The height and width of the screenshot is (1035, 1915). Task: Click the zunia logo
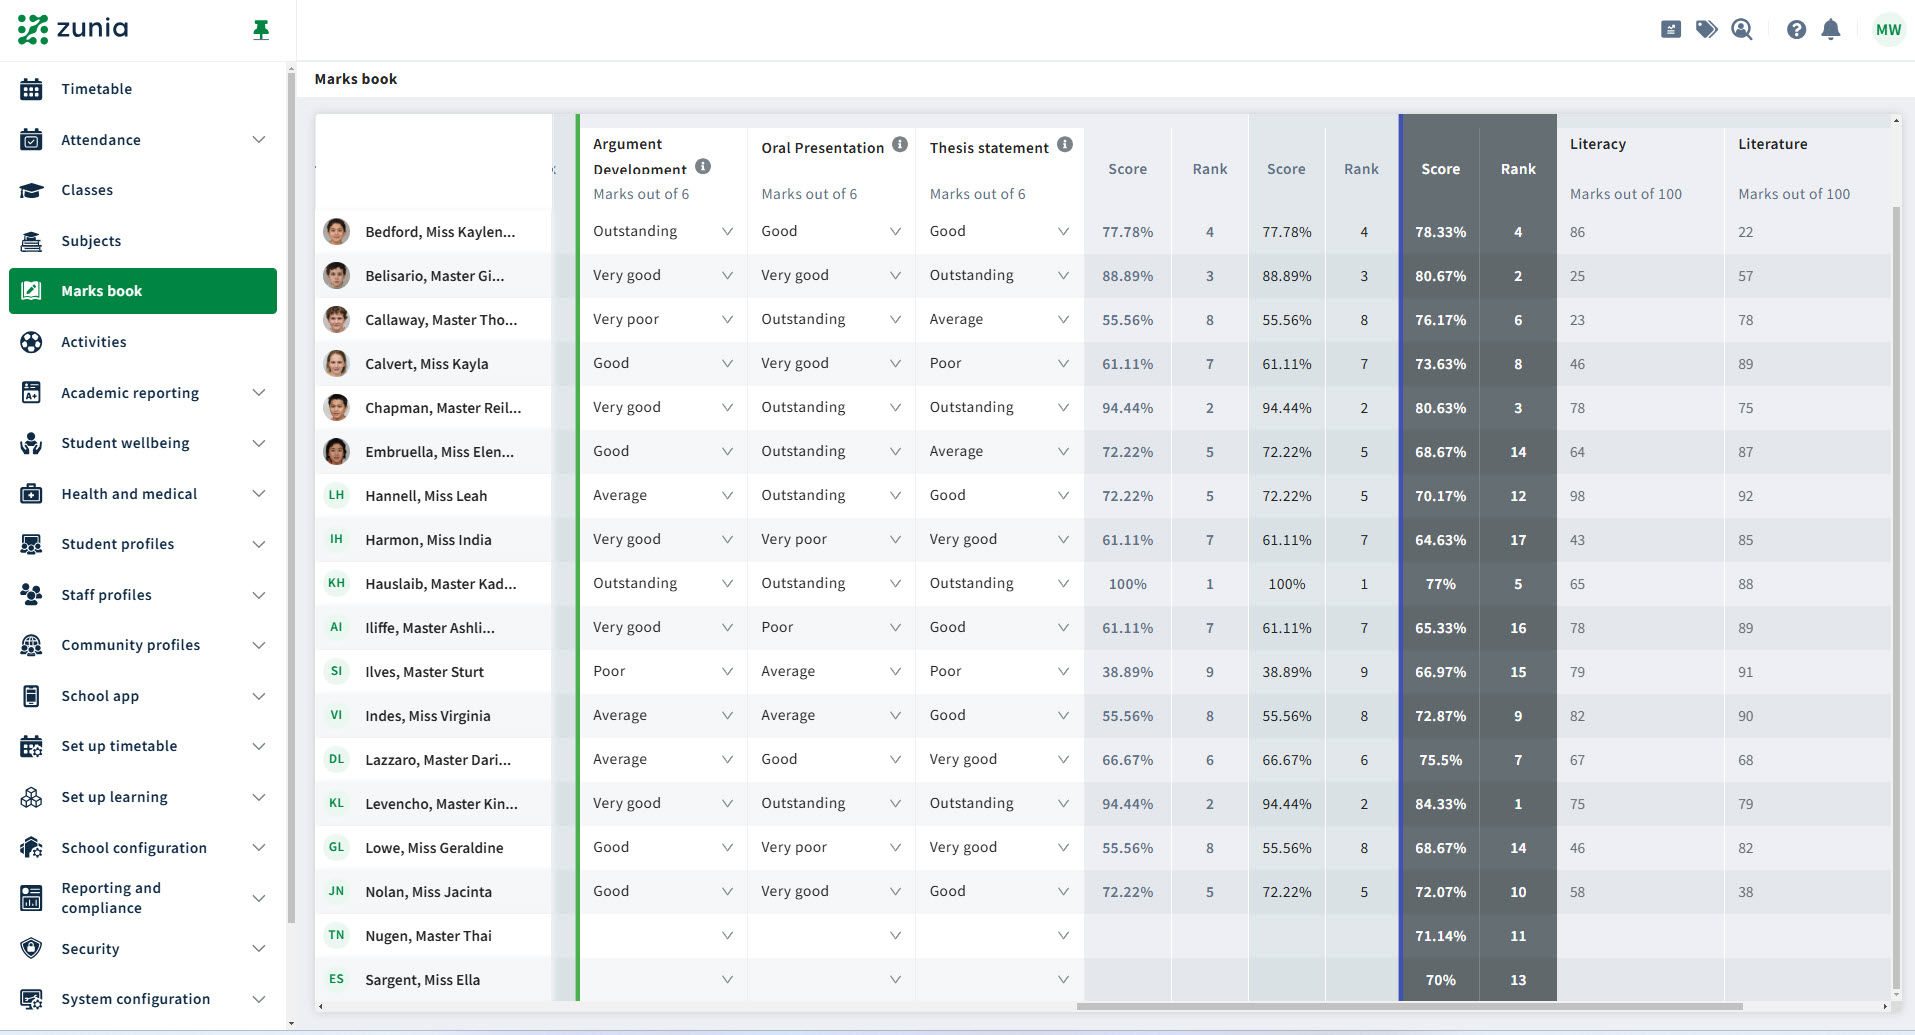pos(73,29)
